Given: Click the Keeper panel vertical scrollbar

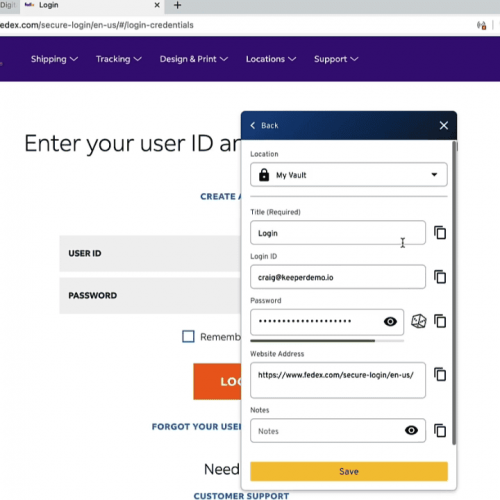Looking at the screenshot, I should click(x=454, y=293).
